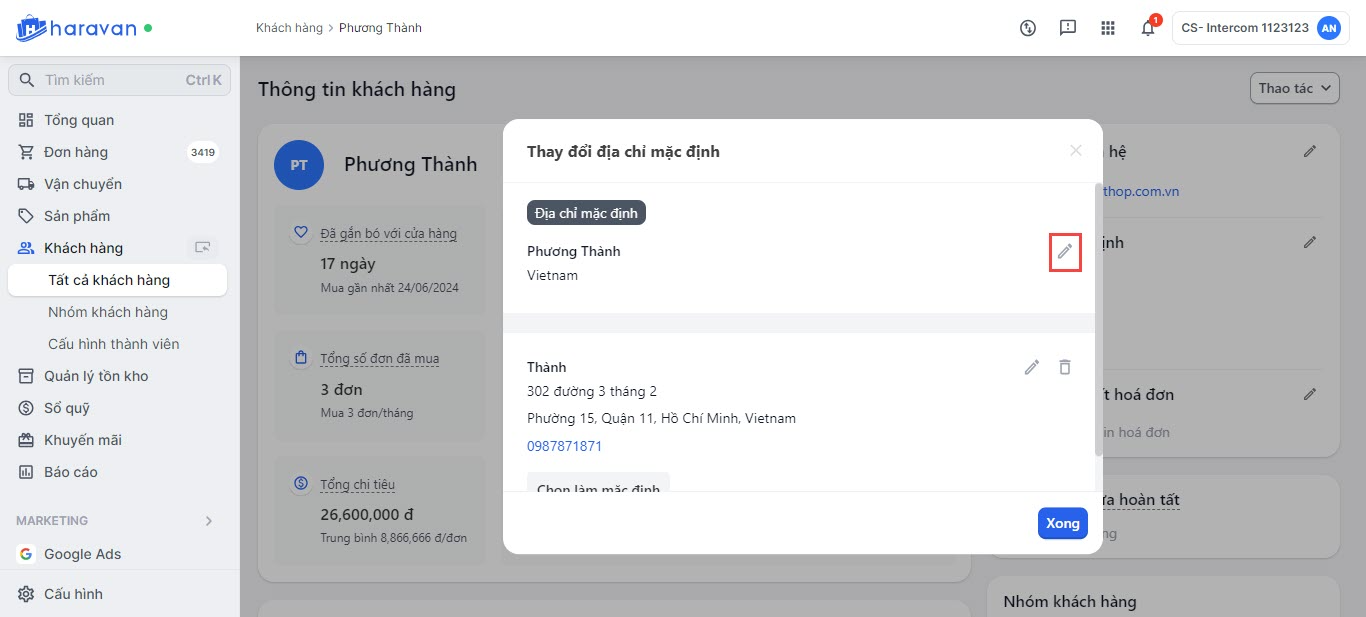Click the Xong button
The height and width of the screenshot is (617, 1366).
(1062, 523)
